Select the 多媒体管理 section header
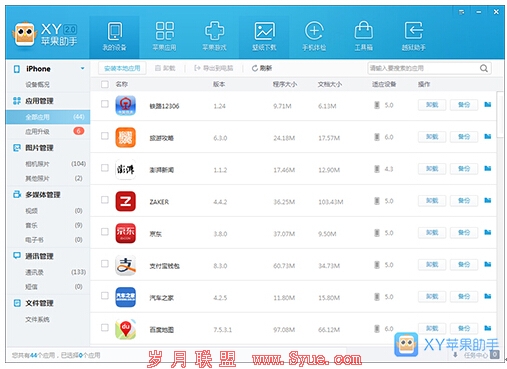This screenshot has height=369, width=507. click(43, 195)
